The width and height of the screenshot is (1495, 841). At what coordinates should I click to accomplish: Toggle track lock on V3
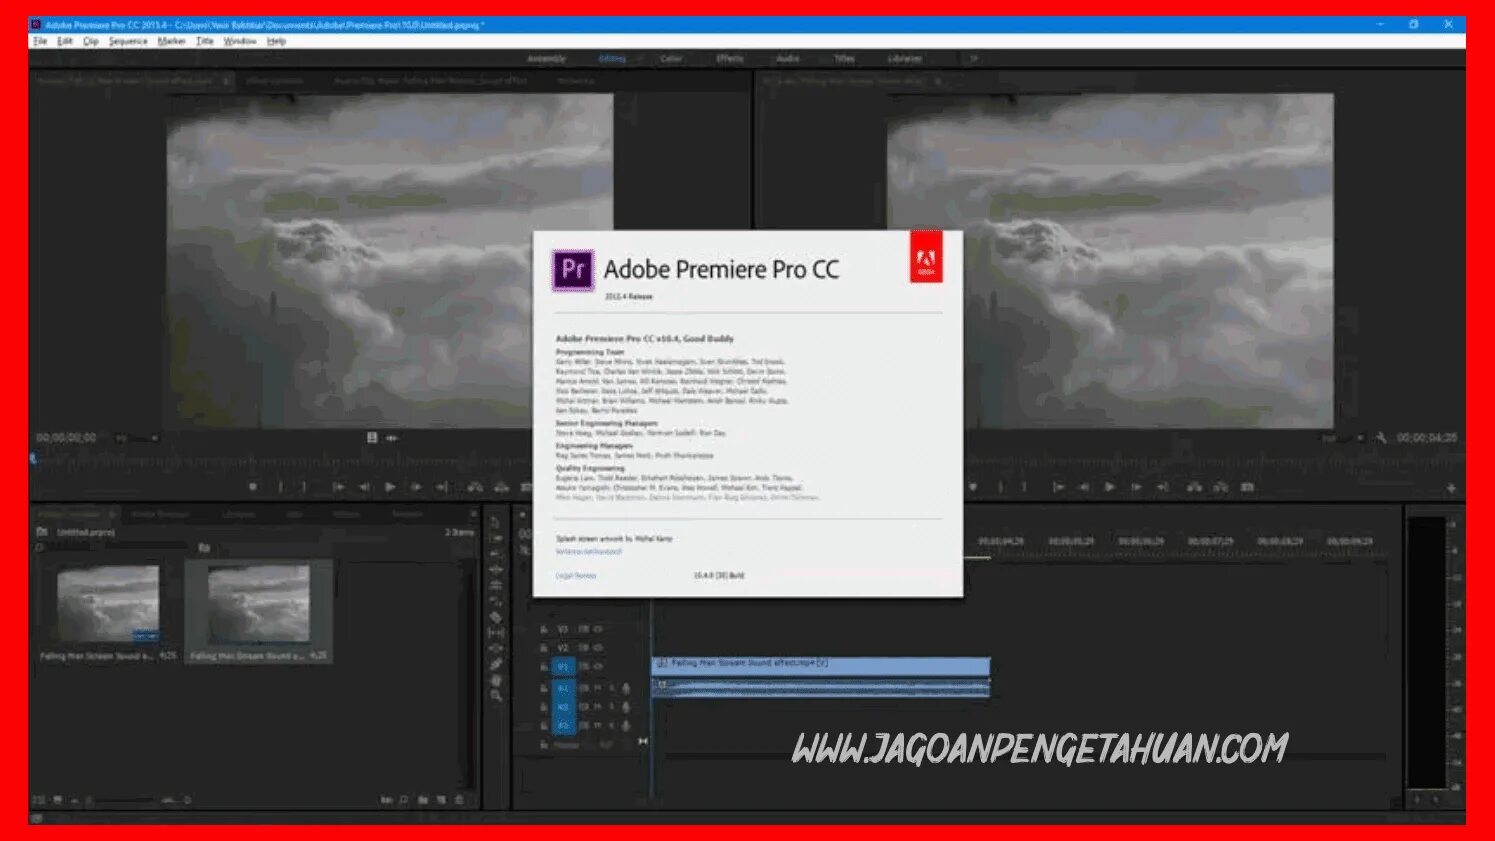[543, 629]
